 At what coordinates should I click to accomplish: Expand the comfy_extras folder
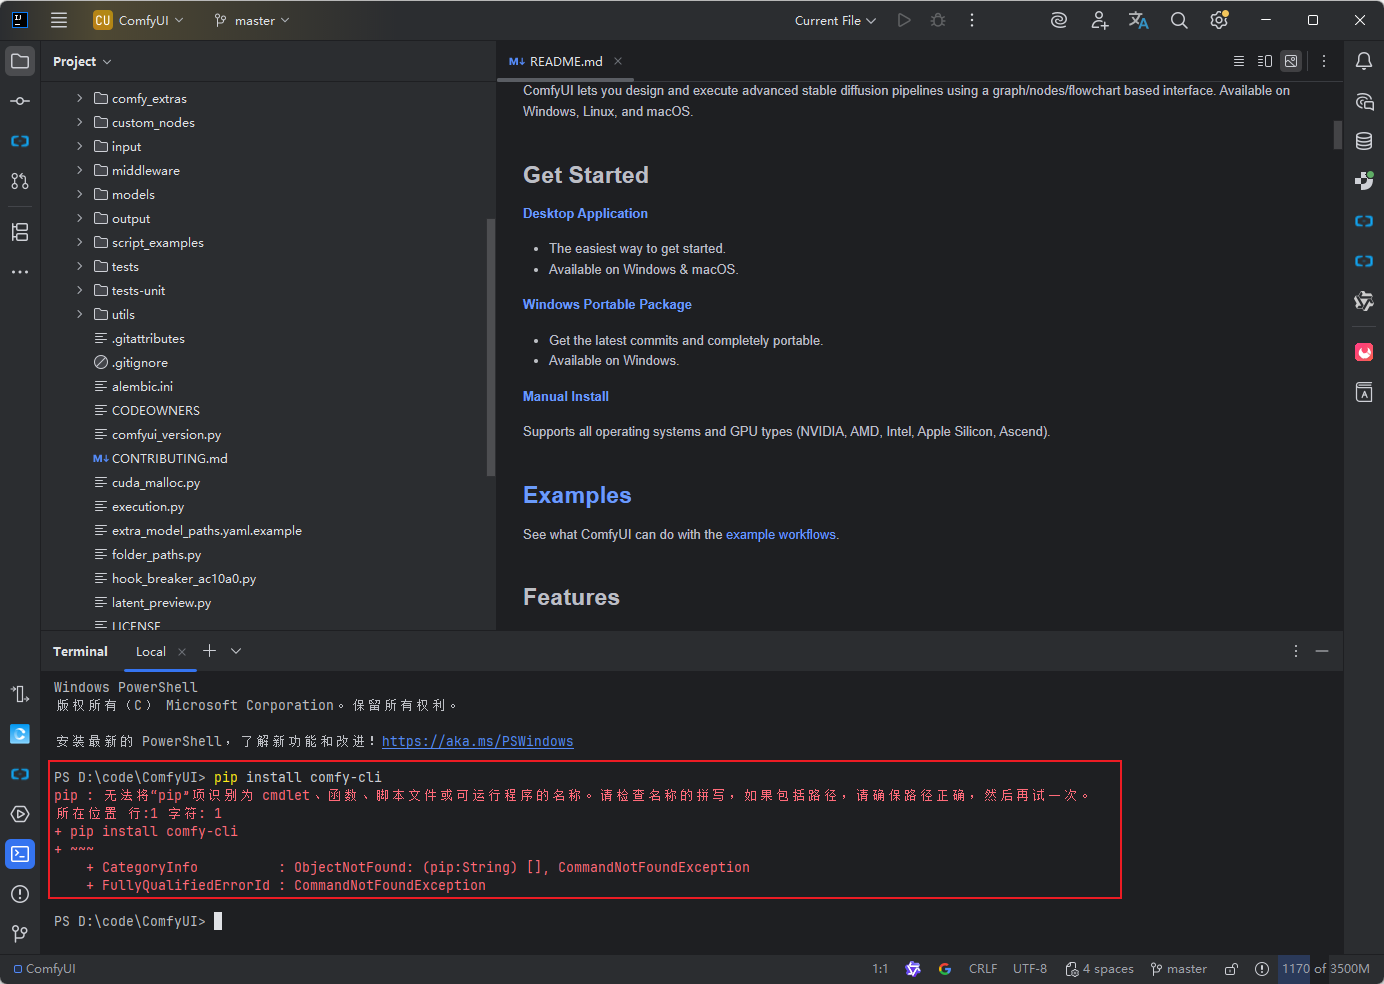click(80, 98)
